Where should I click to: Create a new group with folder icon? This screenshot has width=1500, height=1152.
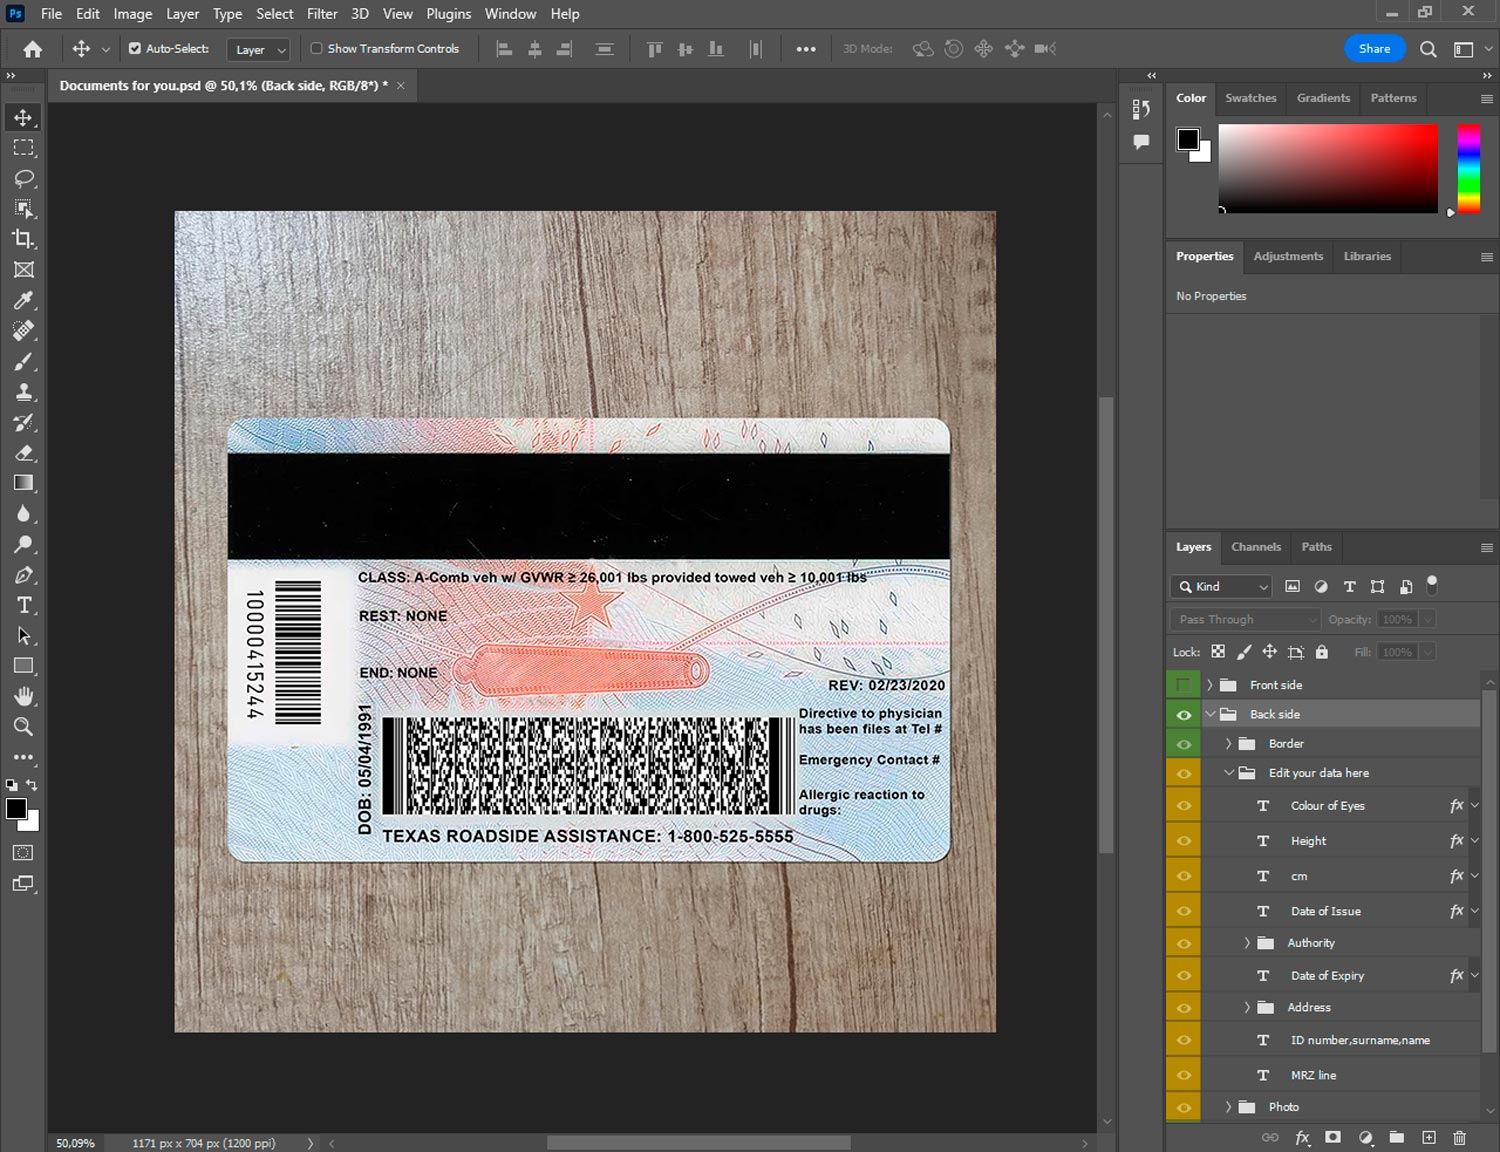[1396, 1137]
